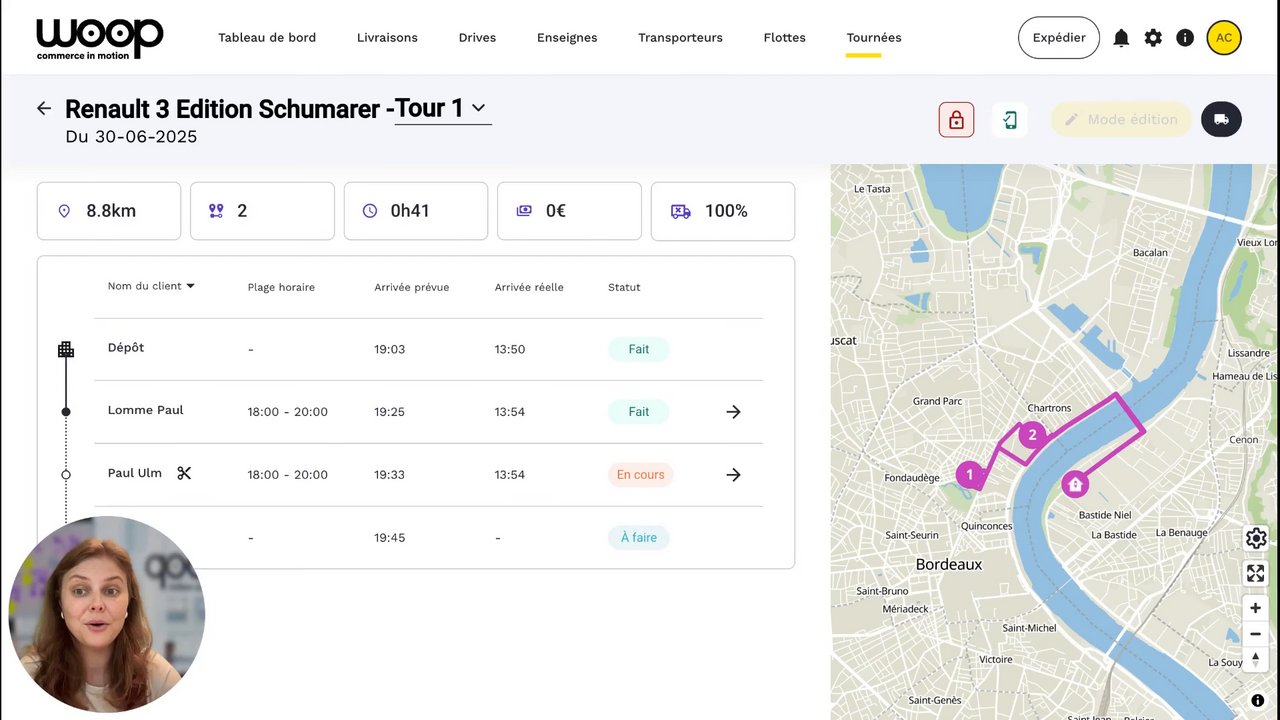Open the AC user avatar
This screenshot has height=720, width=1280.
(1224, 38)
